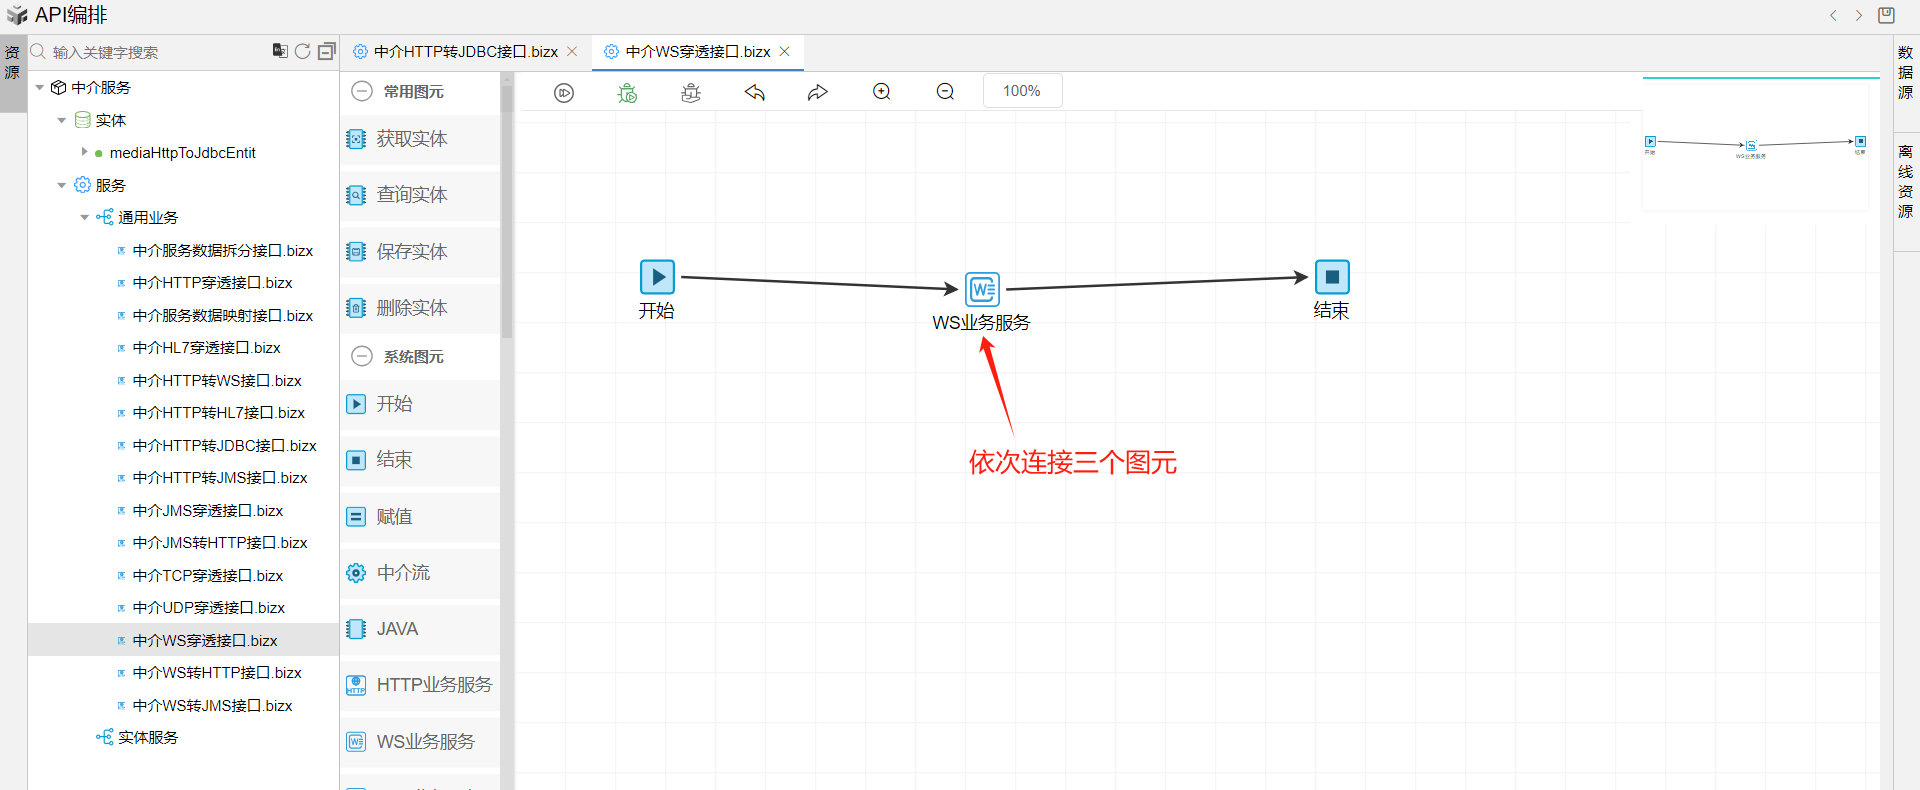This screenshot has width=1920, height=790.
Task: Zoom out using the magnifier minus icon
Action: [945, 92]
